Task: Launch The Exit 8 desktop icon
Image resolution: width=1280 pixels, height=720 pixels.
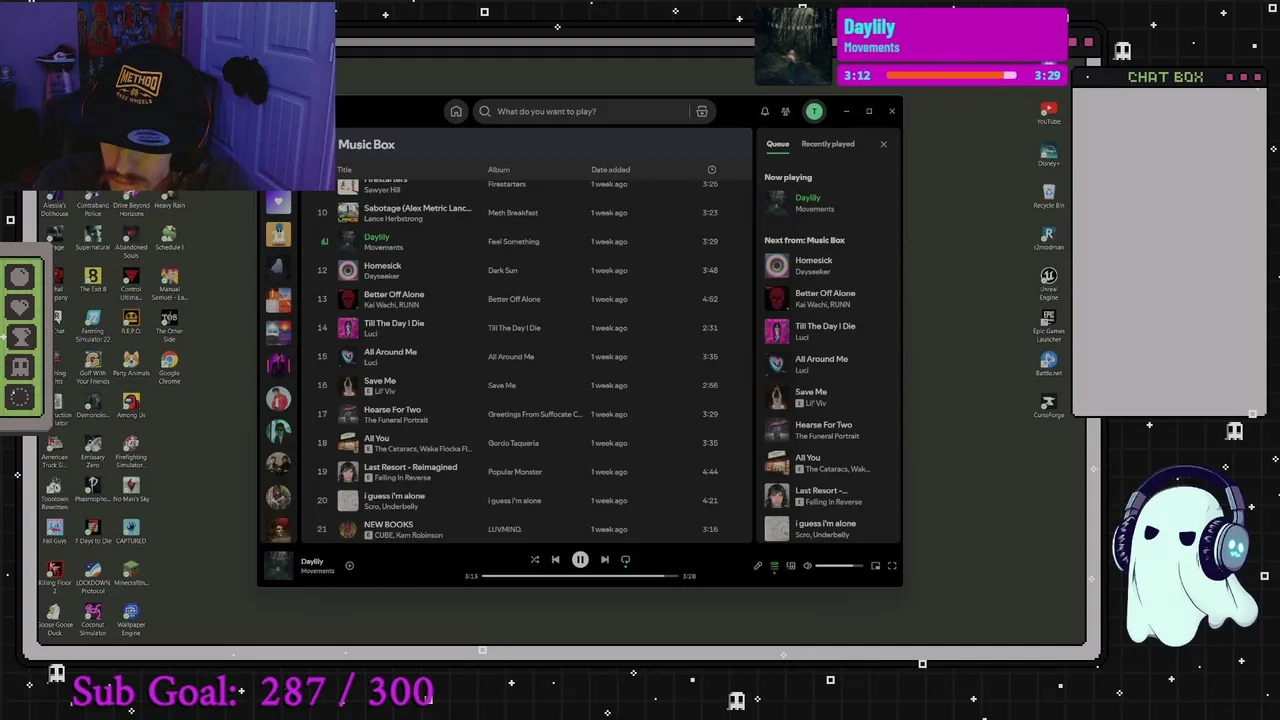Action: coord(93,280)
